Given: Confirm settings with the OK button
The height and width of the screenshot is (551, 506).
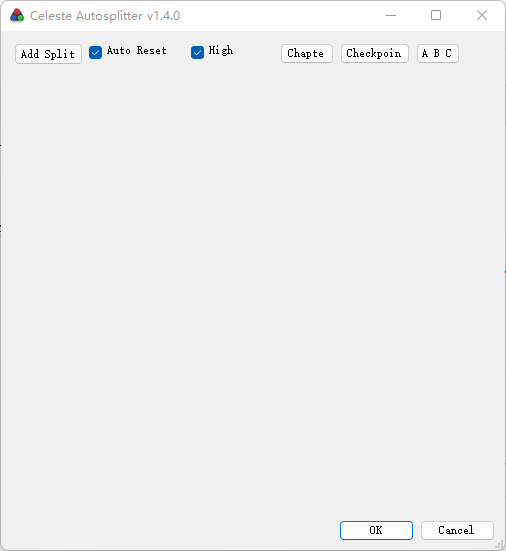Looking at the screenshot, I should [x=376, y=530].
